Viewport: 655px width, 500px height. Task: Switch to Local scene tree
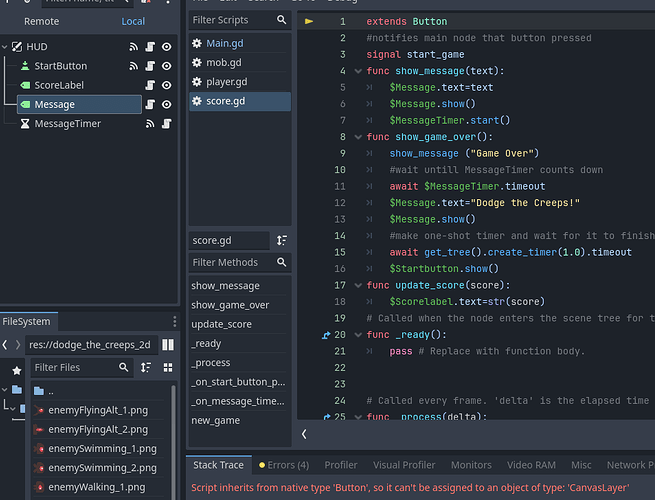point(133,21)
